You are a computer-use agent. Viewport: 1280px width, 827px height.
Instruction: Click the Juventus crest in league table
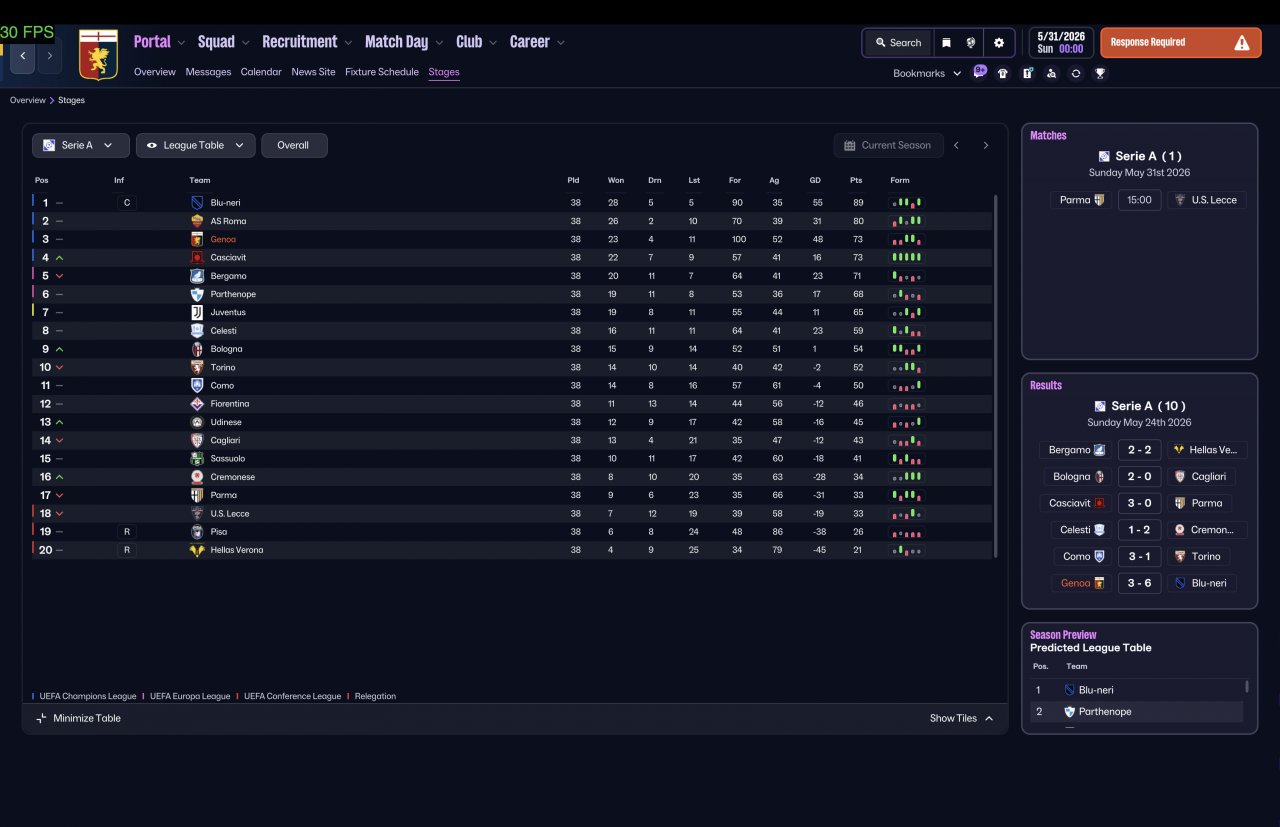coord(197,312)
